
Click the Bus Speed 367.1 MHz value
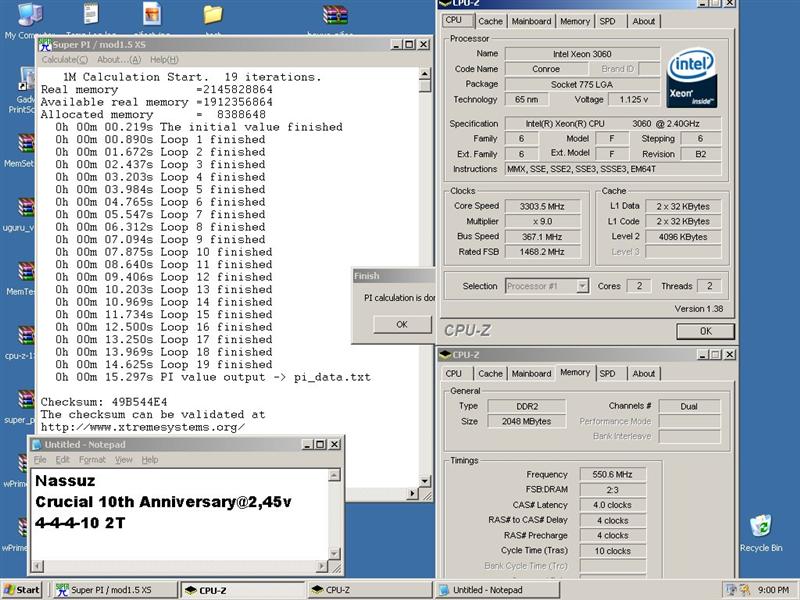[542, 237]
